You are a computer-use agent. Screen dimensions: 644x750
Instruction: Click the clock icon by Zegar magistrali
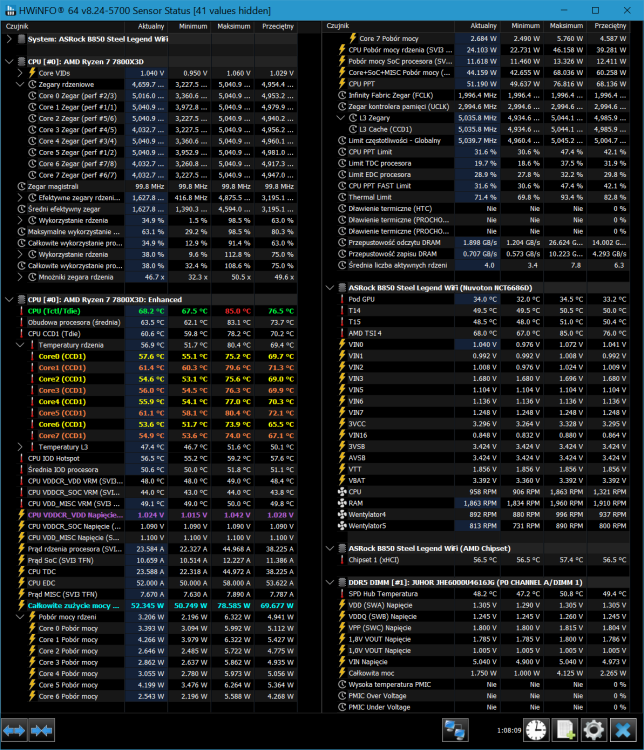[x=22, y=187]
